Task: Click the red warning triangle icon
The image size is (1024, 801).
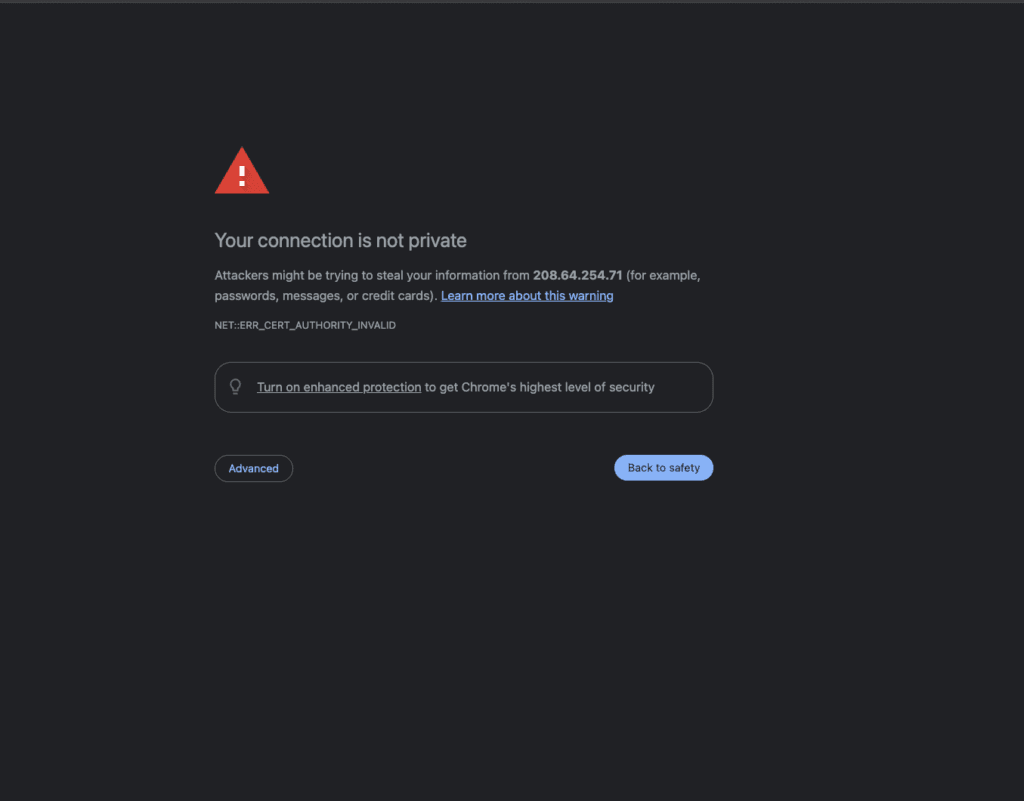Action: coord(242,170)
